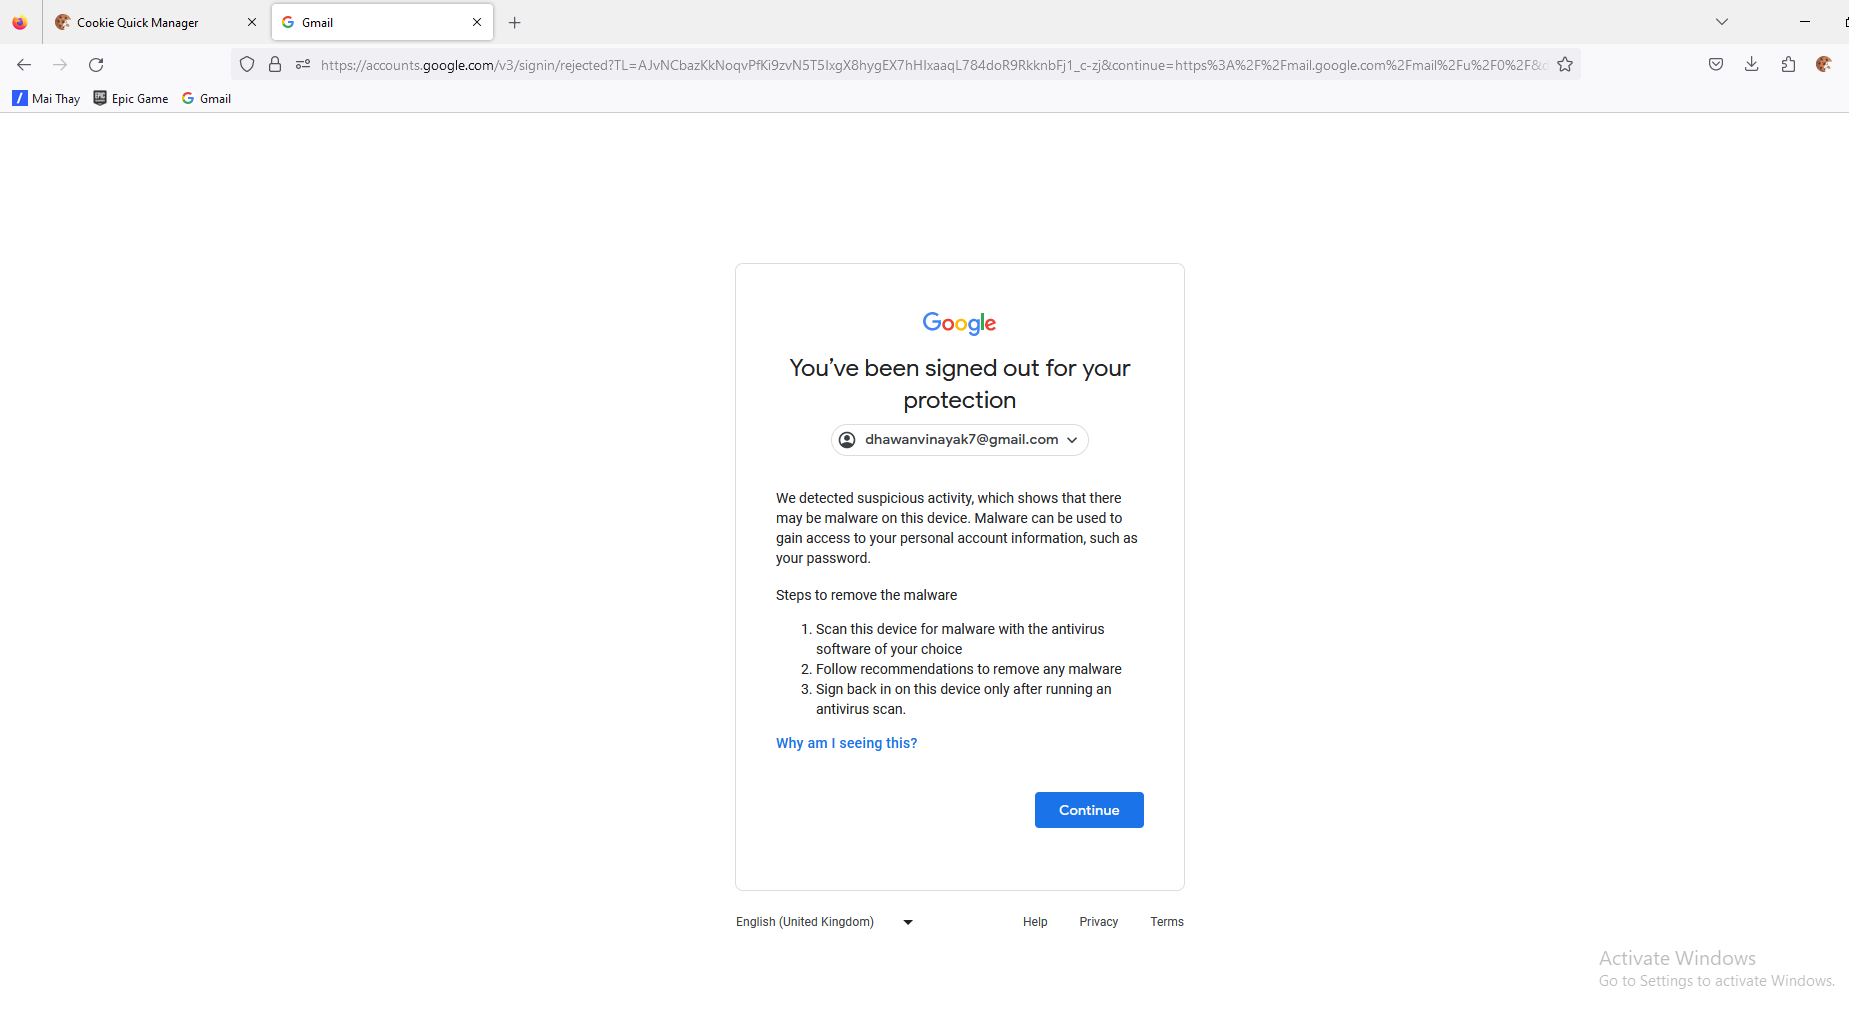Open the Terms footer link
This screenshot has height=1030, width=1849.
[x=1167, y=922]
